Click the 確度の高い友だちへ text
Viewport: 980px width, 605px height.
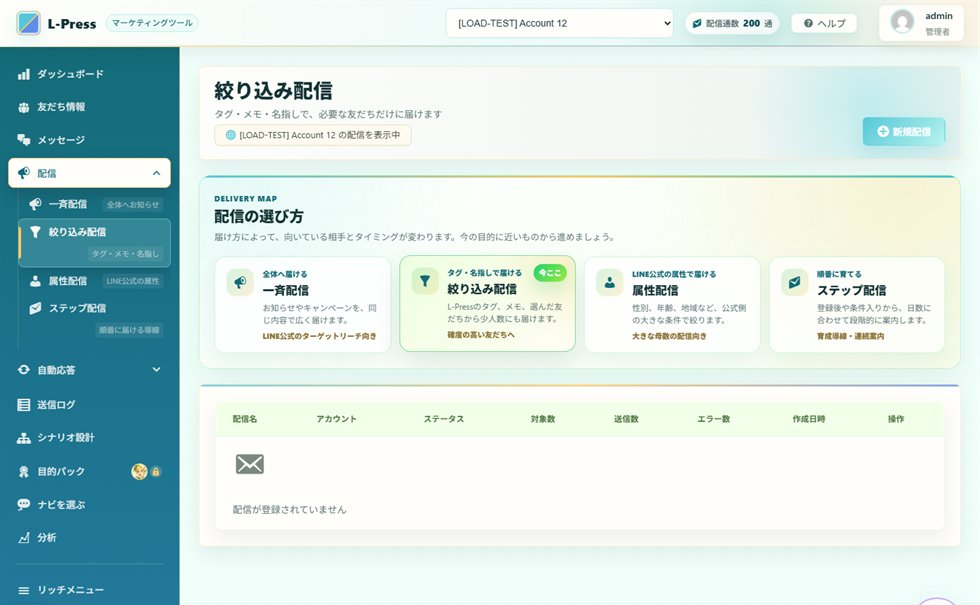(481, 335)
